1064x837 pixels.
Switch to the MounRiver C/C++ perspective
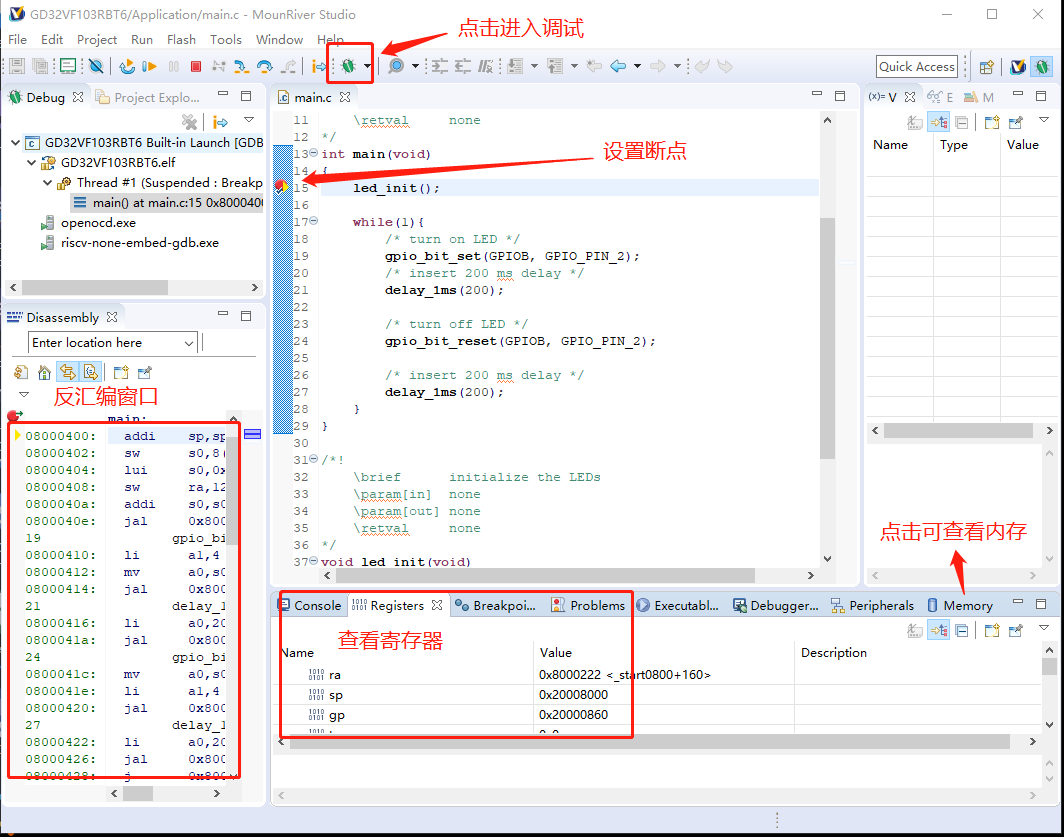(1017, 67)
